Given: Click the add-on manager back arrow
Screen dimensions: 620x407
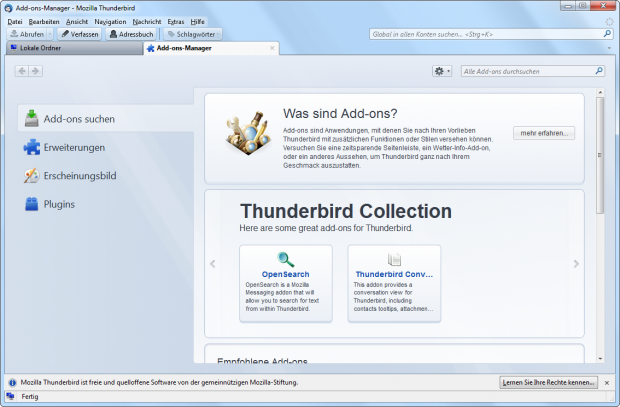Looking at the screenshot, I should [x=22, y=71].
